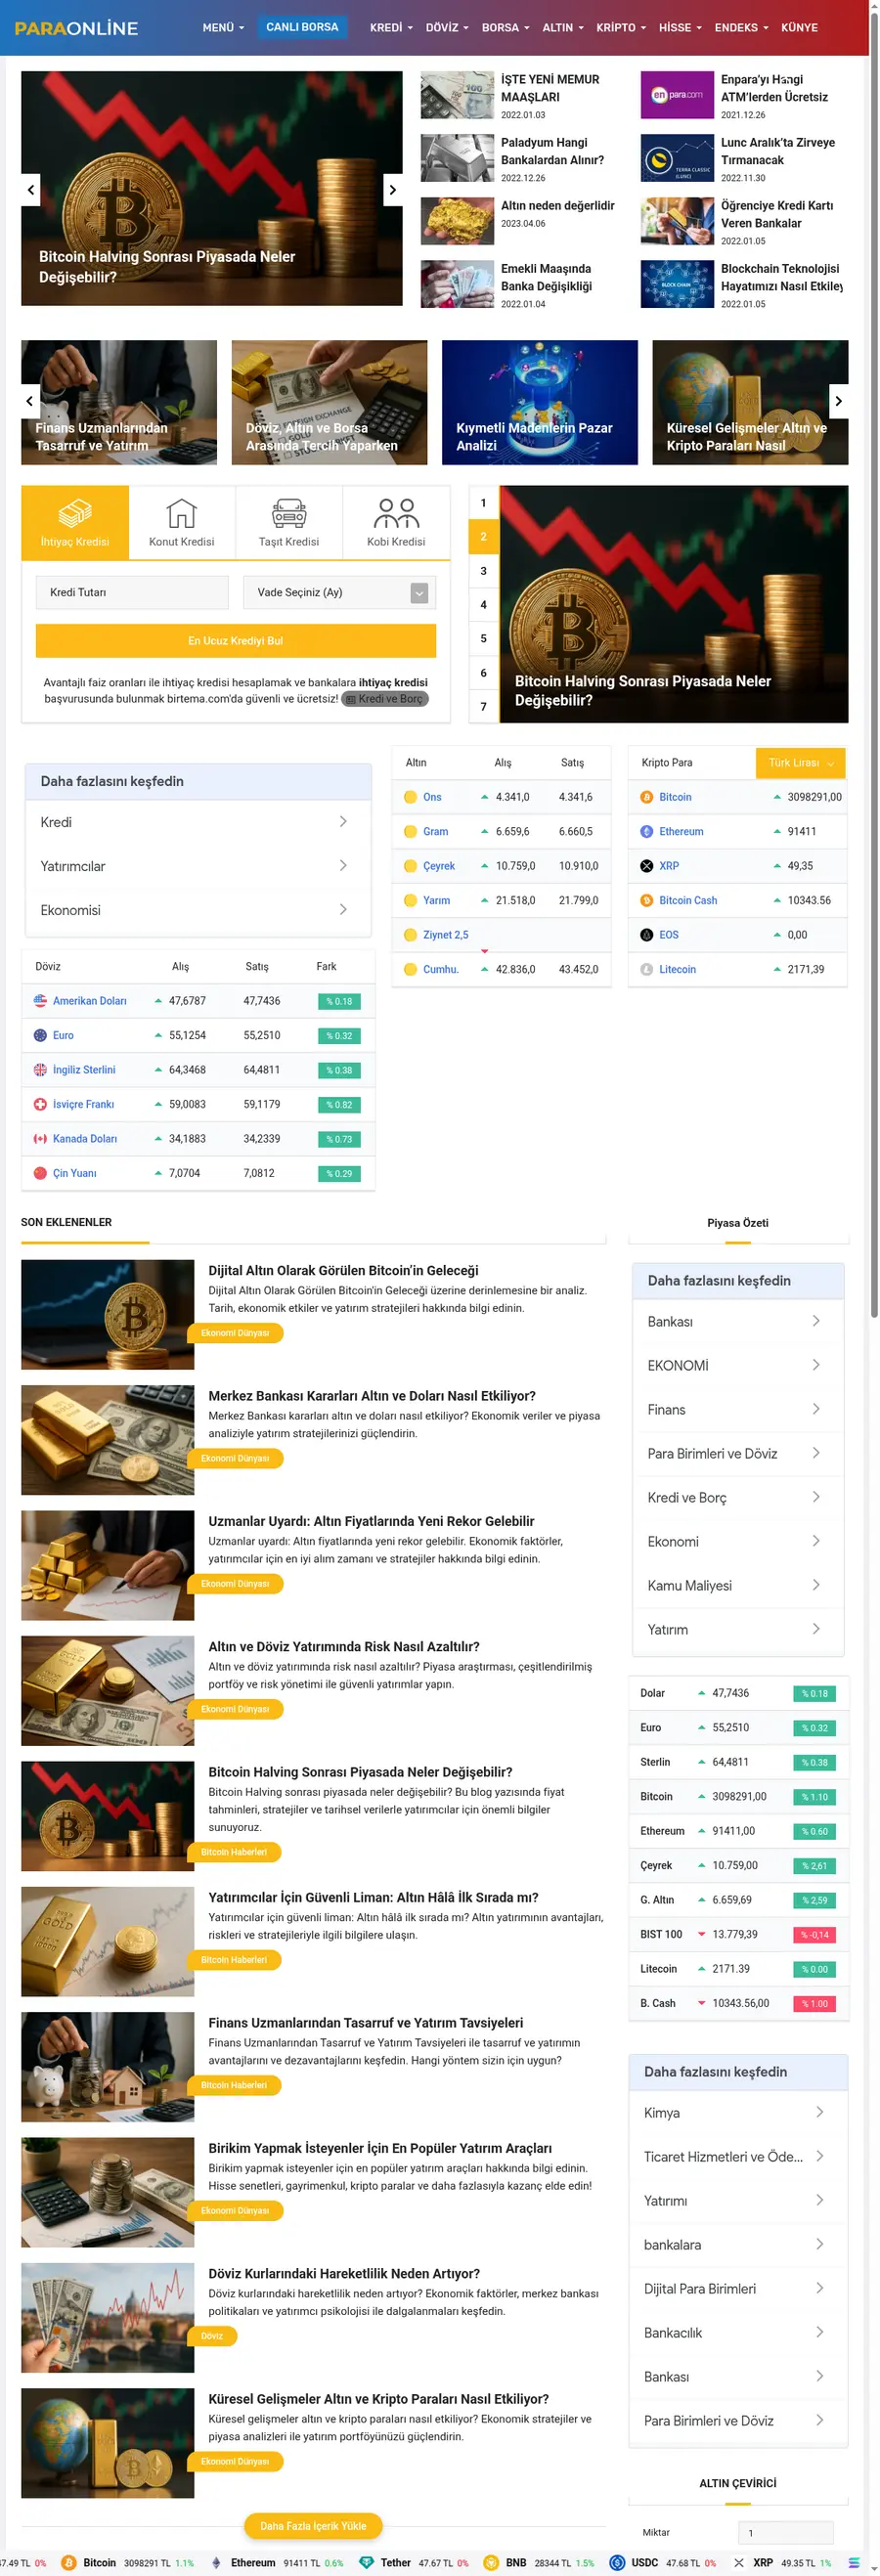Open the KÜNYE menu item
Viewport: 880px width, 2576px height.
799,28
